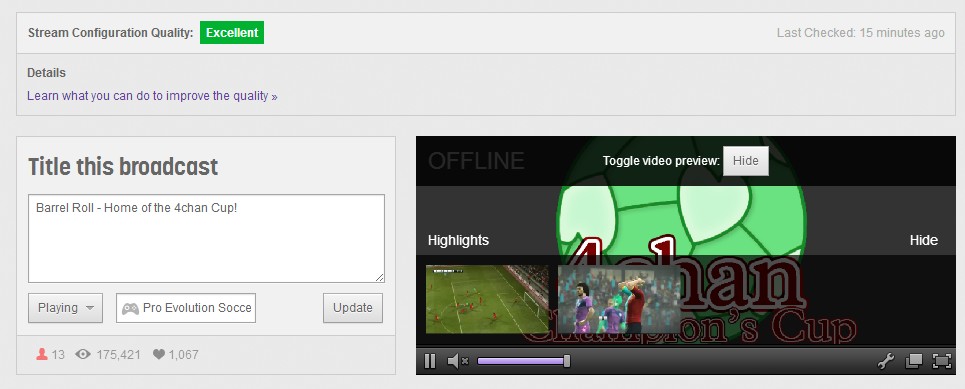Switch the player to fullscreen mode
This screenshot has width=965, height=389.
942,361
